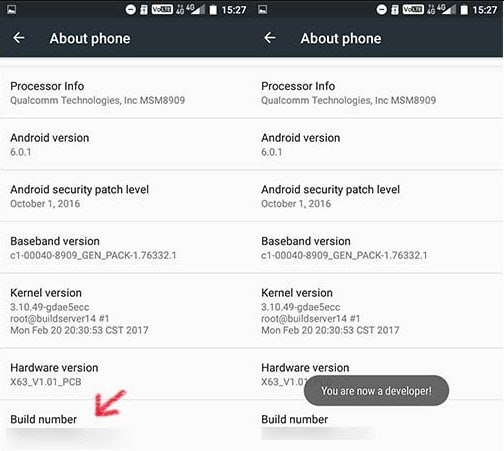This screenshot has width=504, height=451.
Task: Tap the 15:27 clock in left status bar
Action: tap(234, 10)
